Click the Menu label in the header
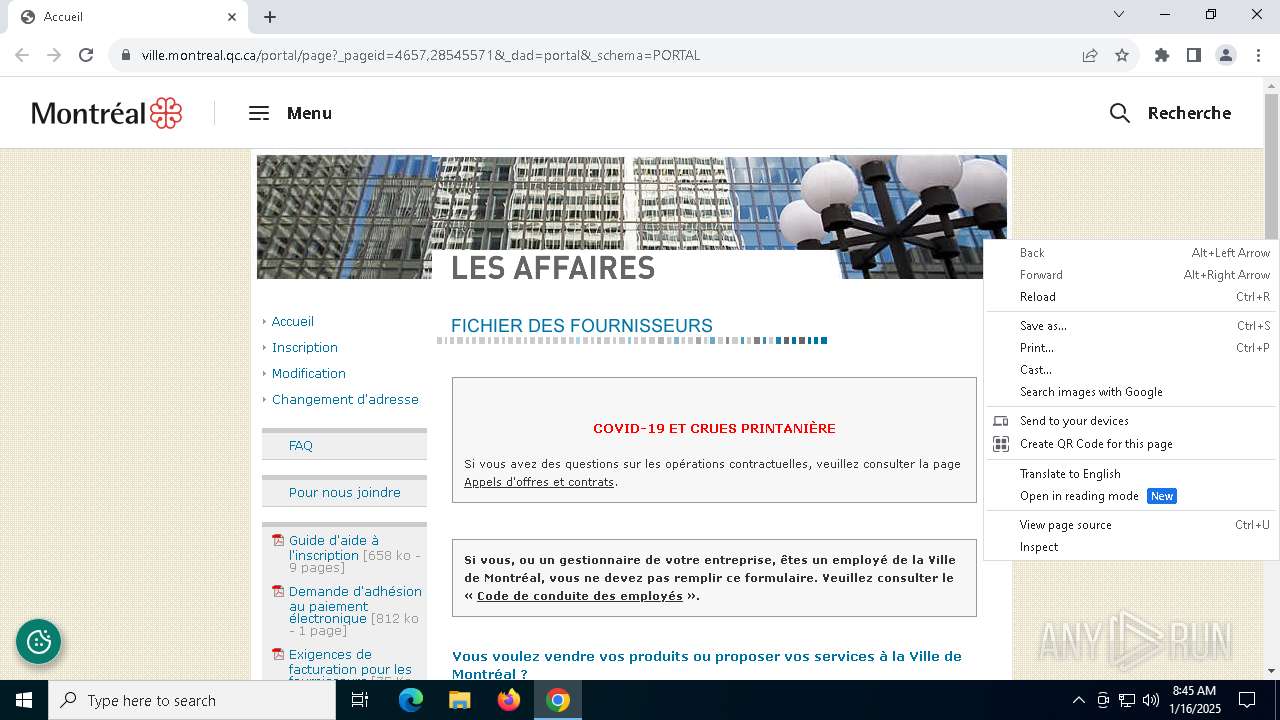The width and height of the screenshot is (1280, 720). [x=309, y=113]
